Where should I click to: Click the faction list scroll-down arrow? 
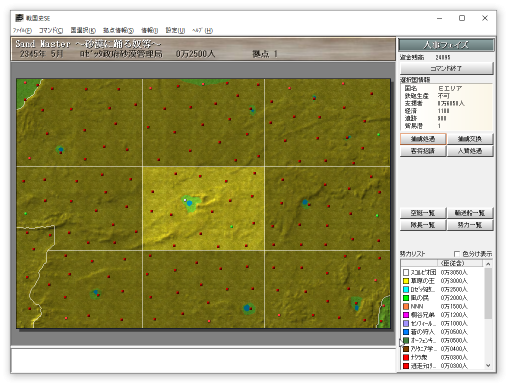click(x=488, y=365)
